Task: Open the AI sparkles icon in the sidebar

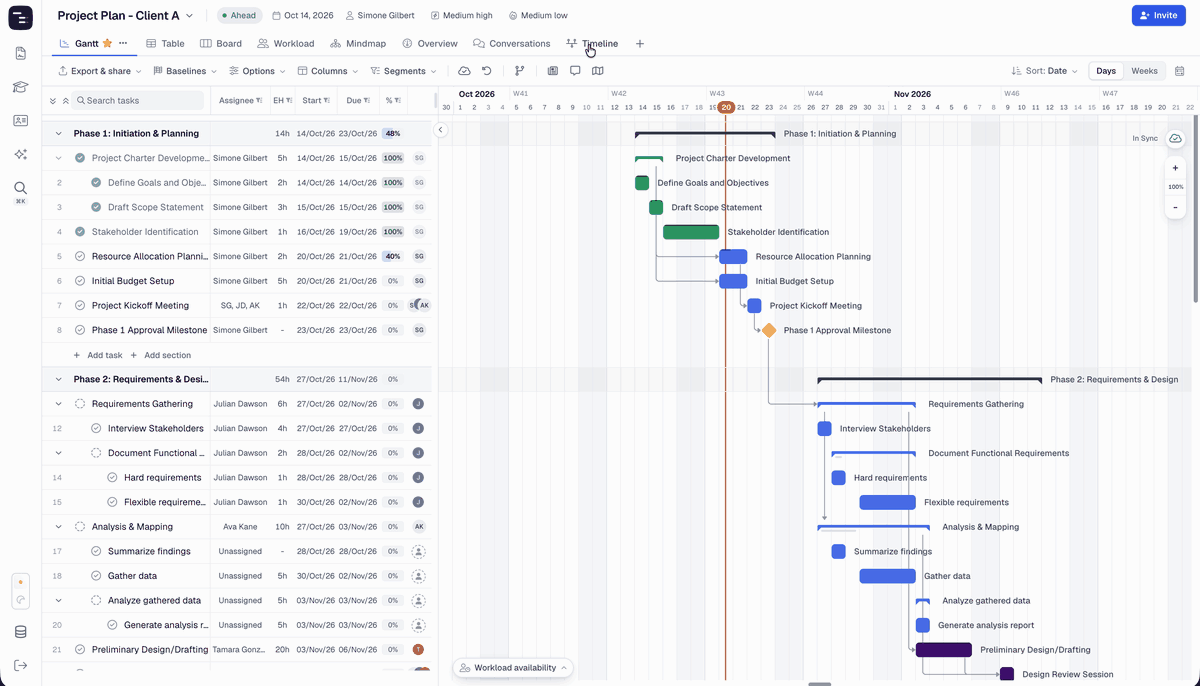Action: pos(20,154)
